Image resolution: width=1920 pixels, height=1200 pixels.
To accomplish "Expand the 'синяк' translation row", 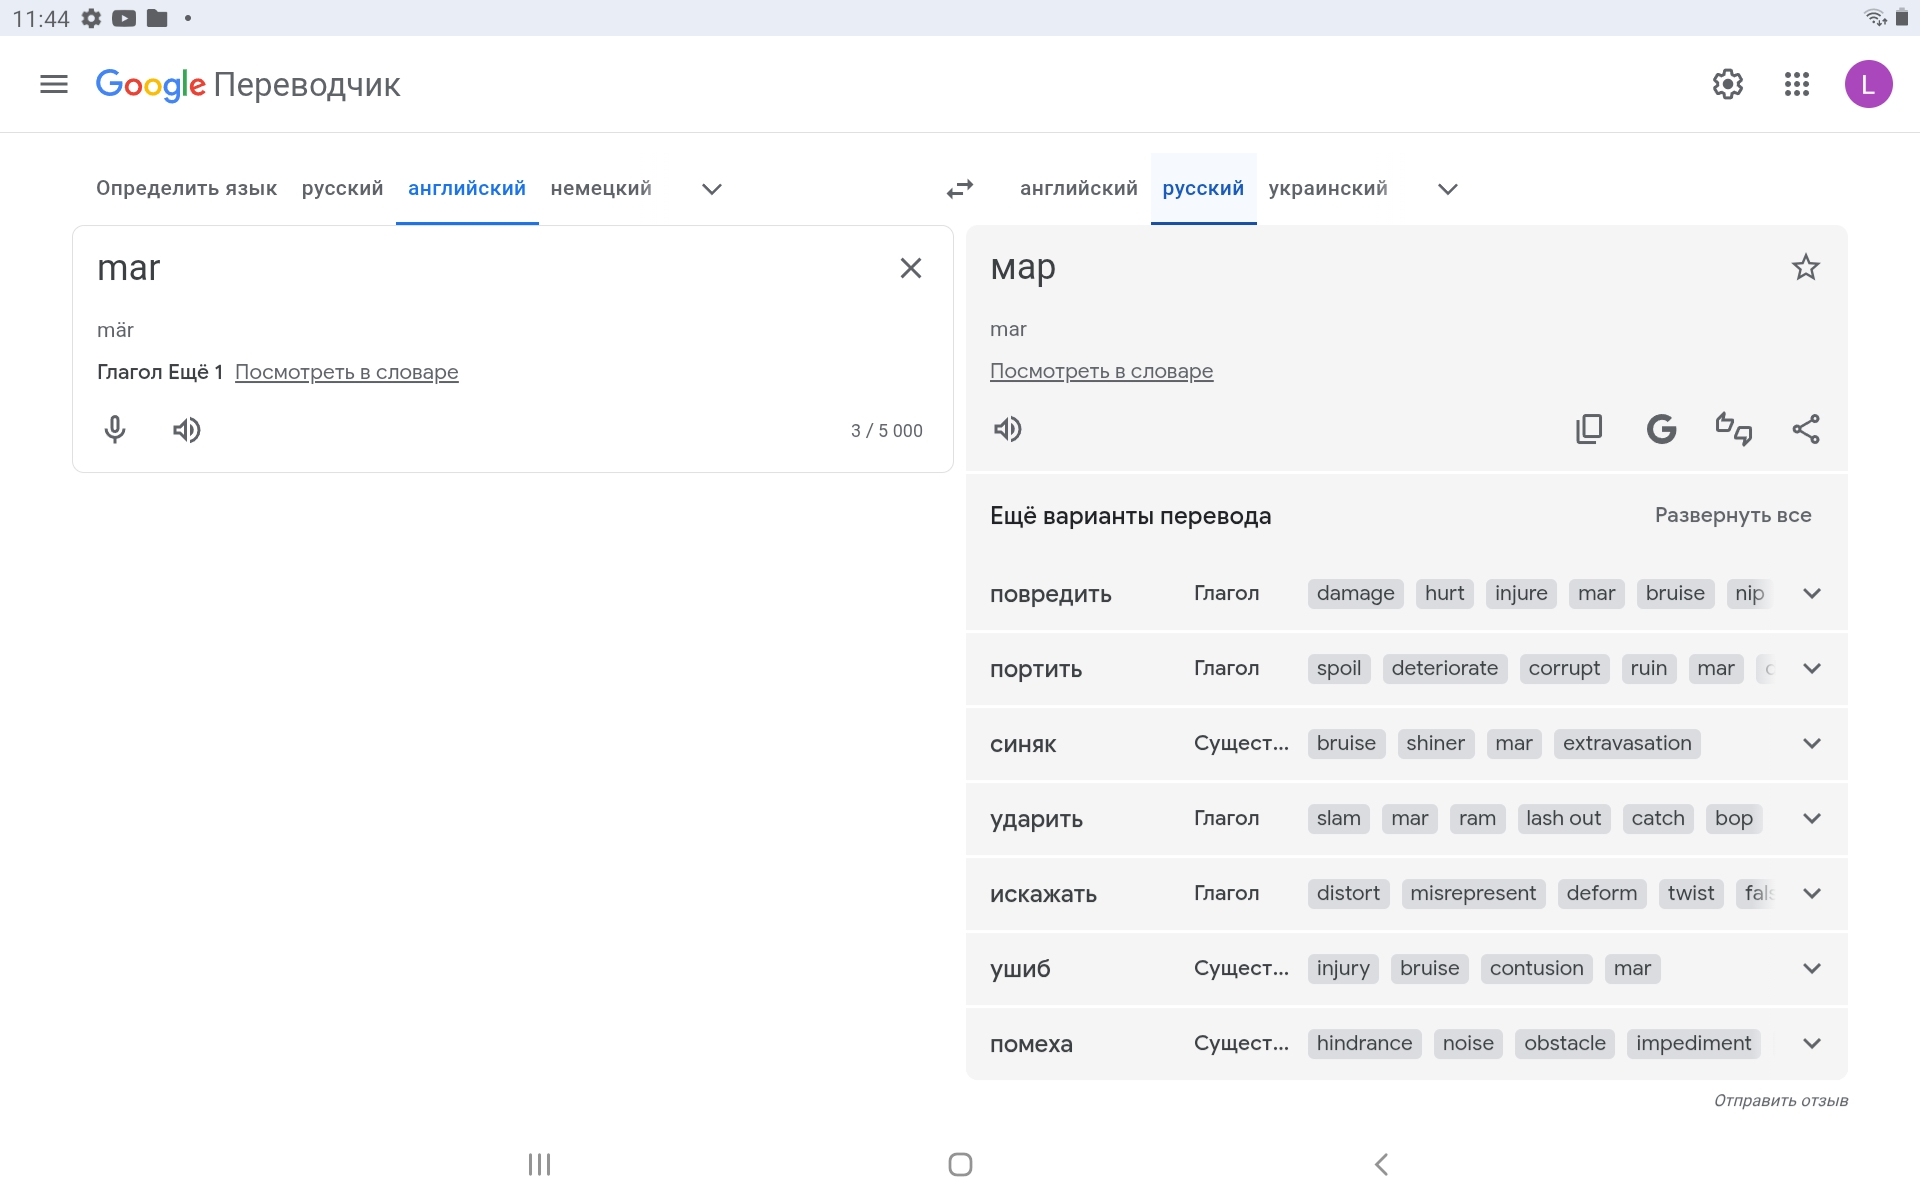I will 1812,743.
